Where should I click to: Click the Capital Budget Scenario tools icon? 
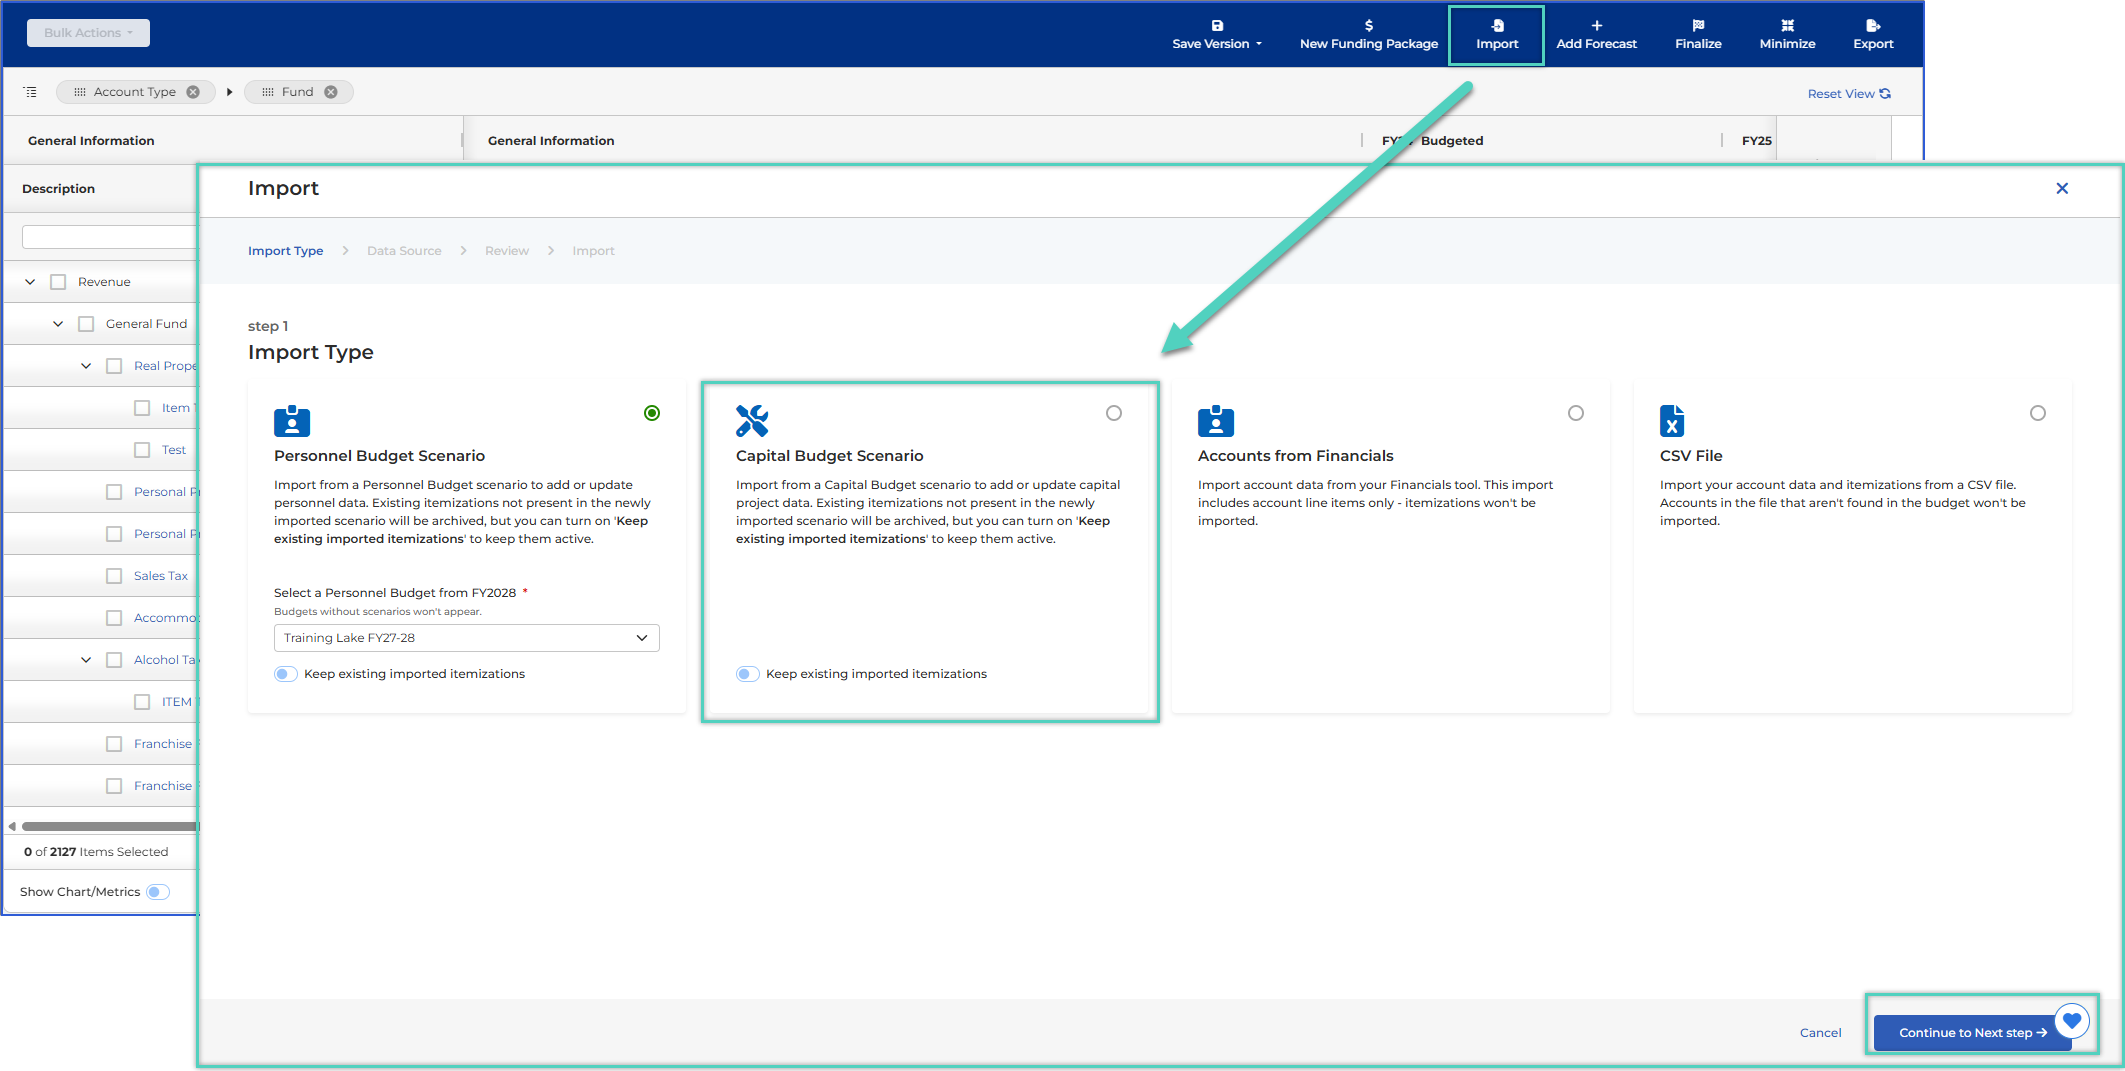click(x=752, y=421)
